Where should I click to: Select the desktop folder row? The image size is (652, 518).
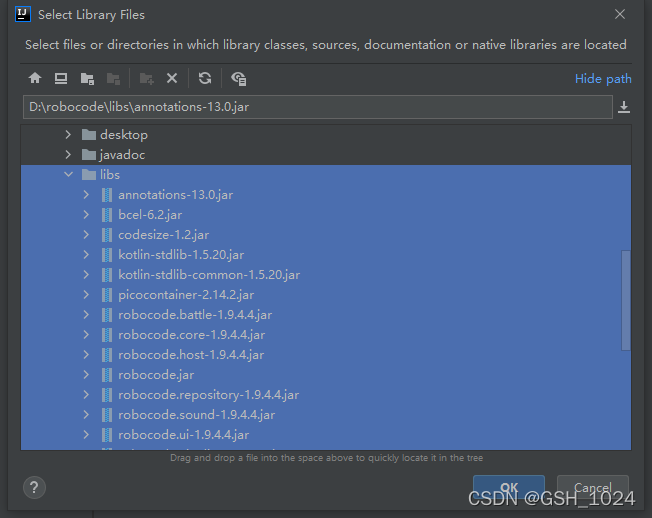(x=326, y=135)
